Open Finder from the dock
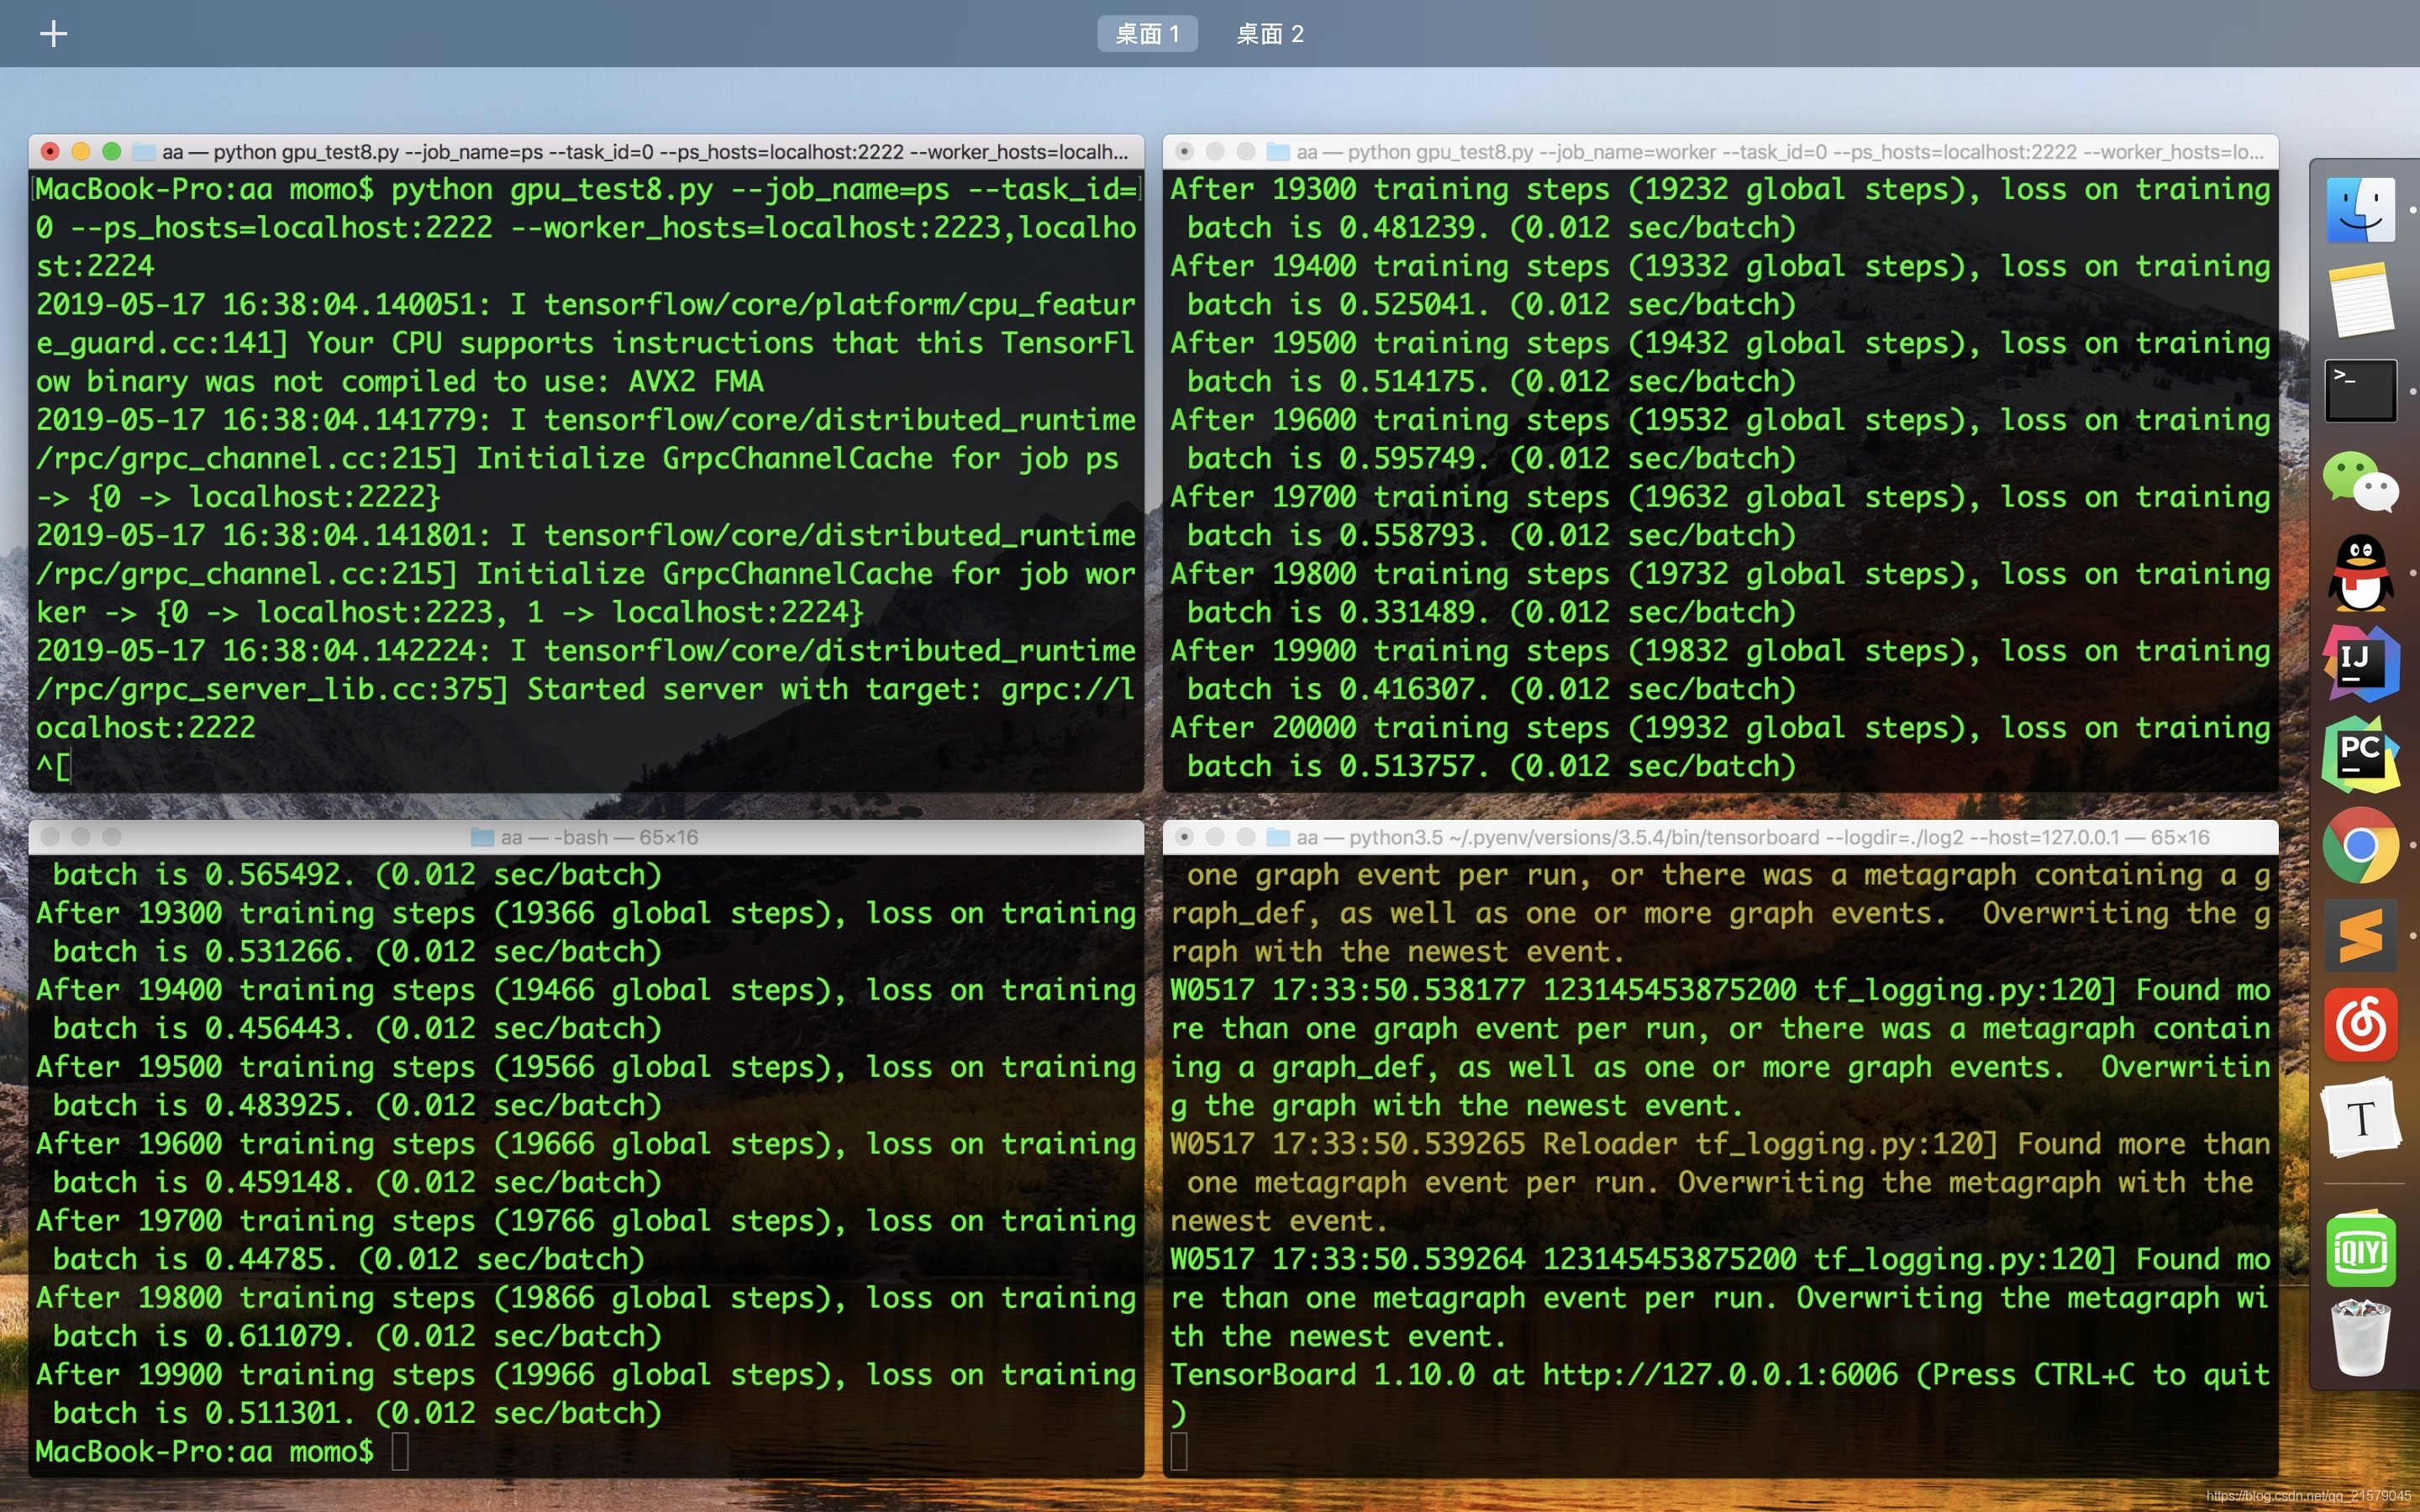Viewport: 2420px width, 1512px height. coord(2360,210)
